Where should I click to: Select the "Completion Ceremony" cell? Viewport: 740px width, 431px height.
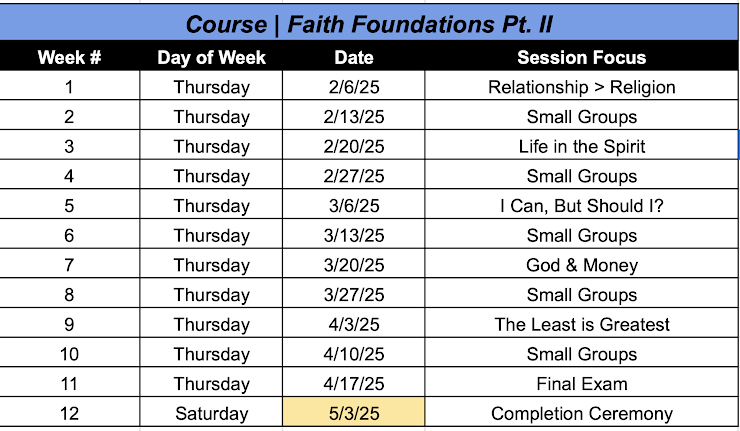point(581,414)
